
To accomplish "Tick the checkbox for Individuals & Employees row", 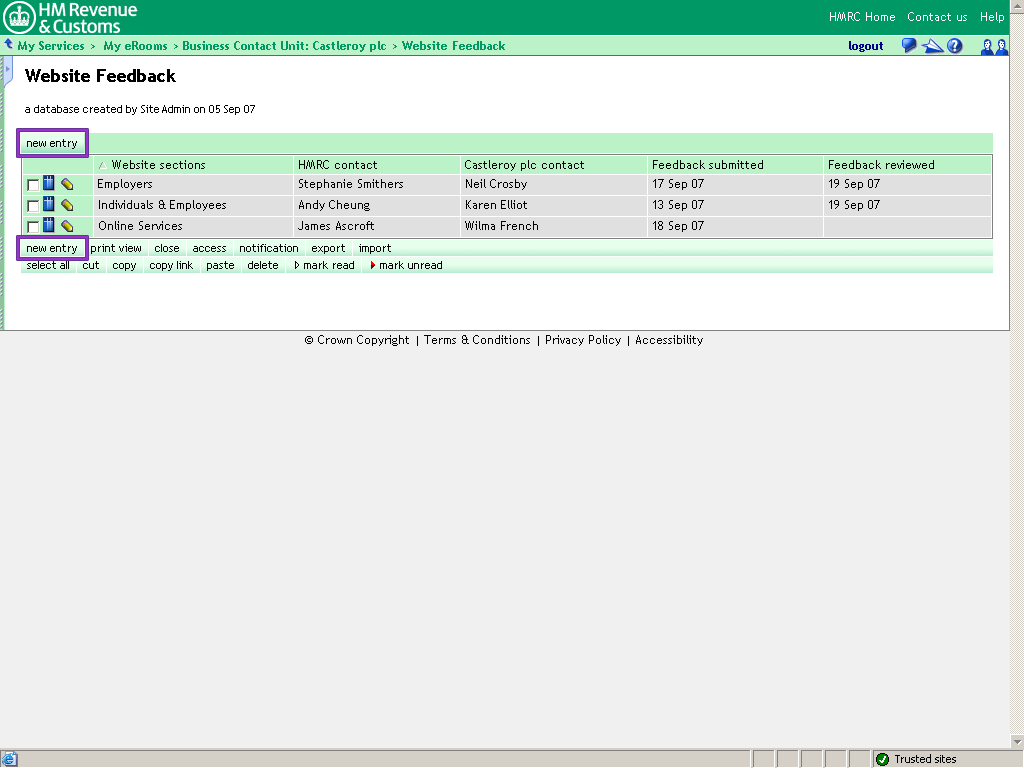I will click(x=33, y=206).
